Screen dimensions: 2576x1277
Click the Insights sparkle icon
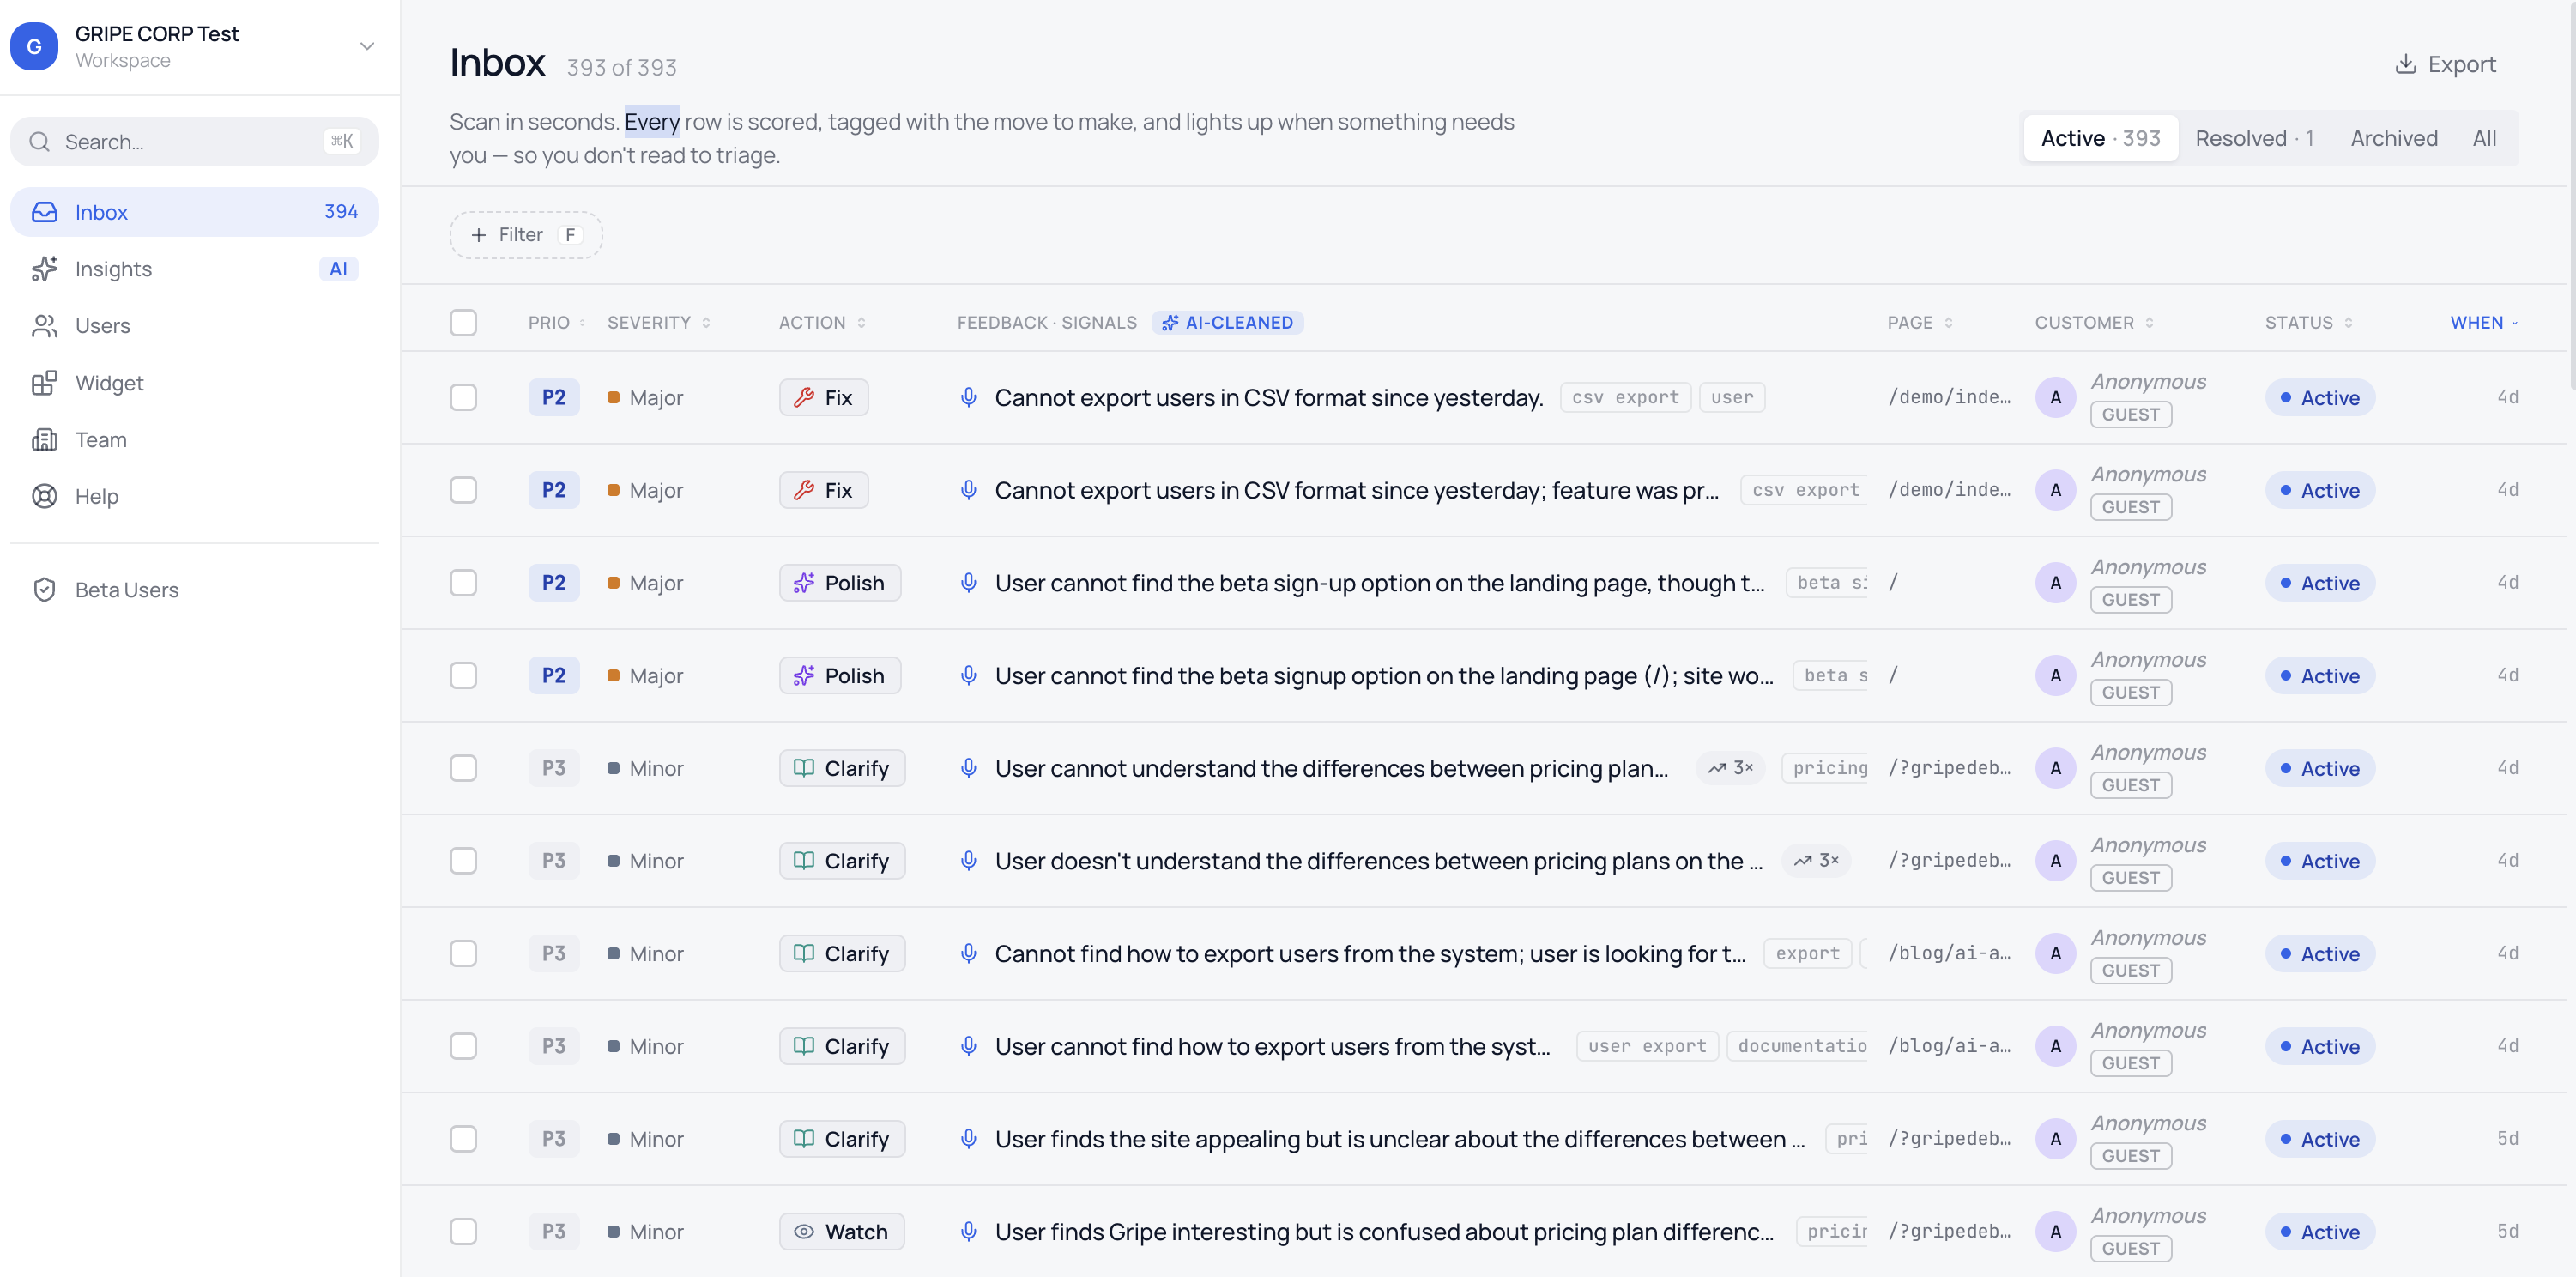(x=45, y=269)
